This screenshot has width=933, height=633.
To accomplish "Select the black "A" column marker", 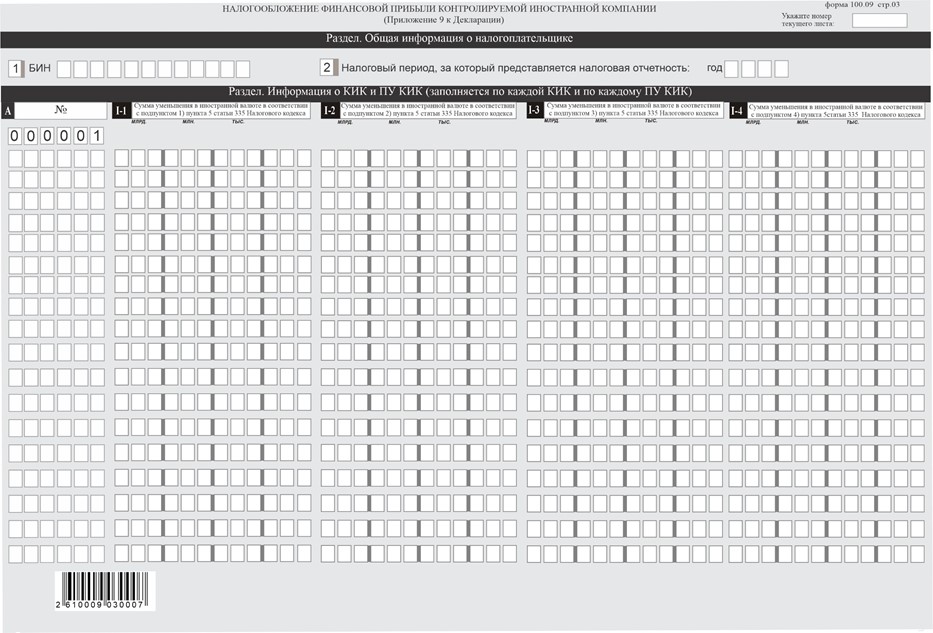I will (x=8, y=110).
